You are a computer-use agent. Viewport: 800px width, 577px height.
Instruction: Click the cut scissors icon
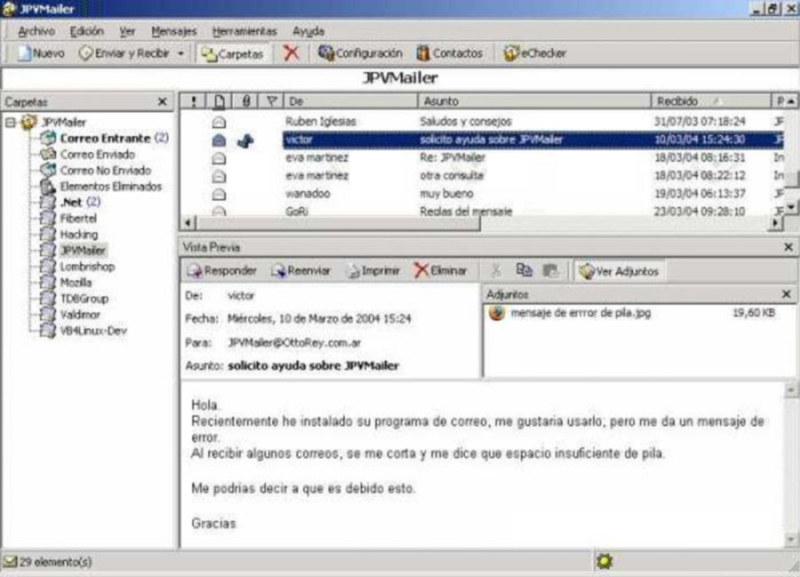495,271
